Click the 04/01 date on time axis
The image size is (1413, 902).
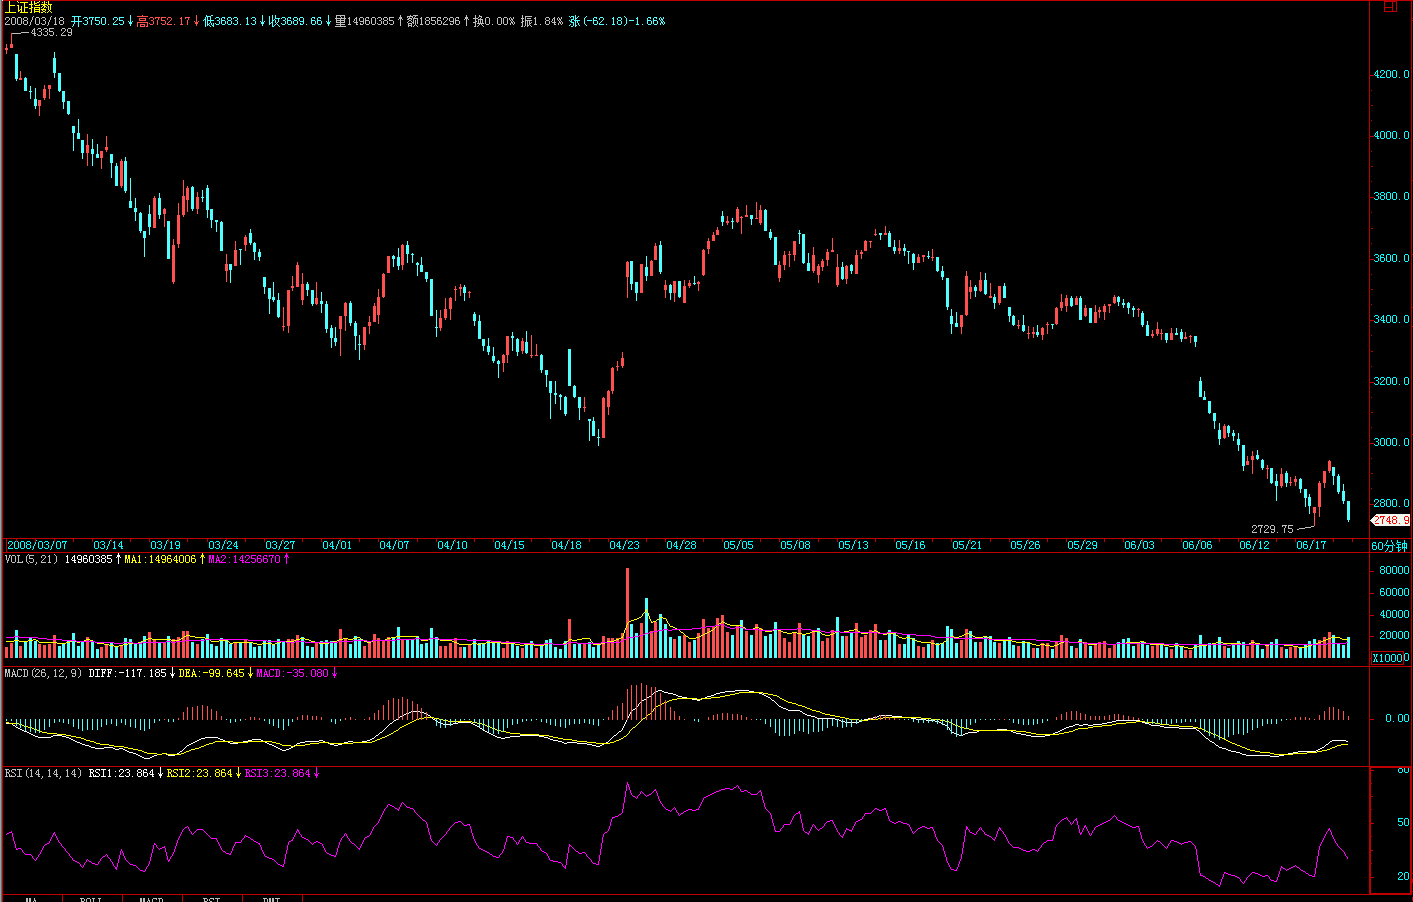click(337, 546)
